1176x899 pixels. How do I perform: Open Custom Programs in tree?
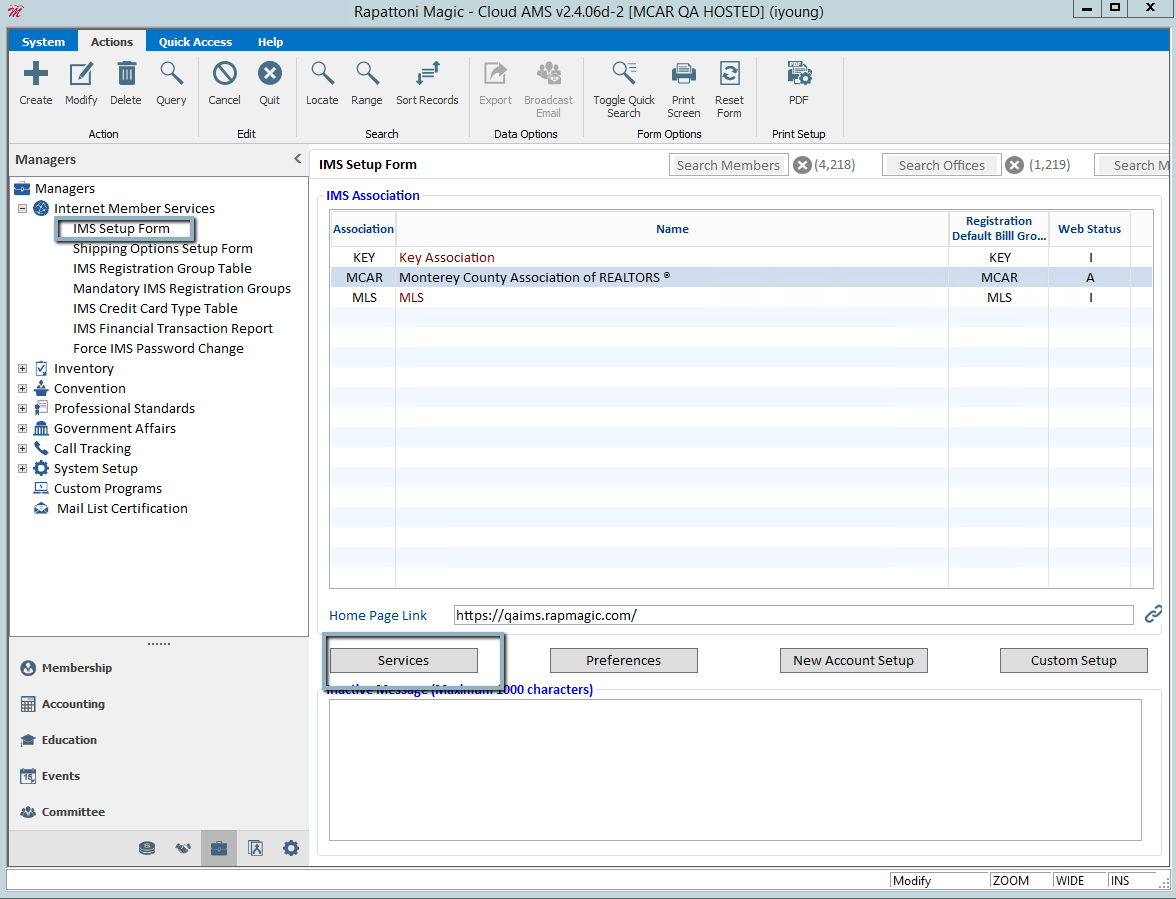click(x=107, y=488)
